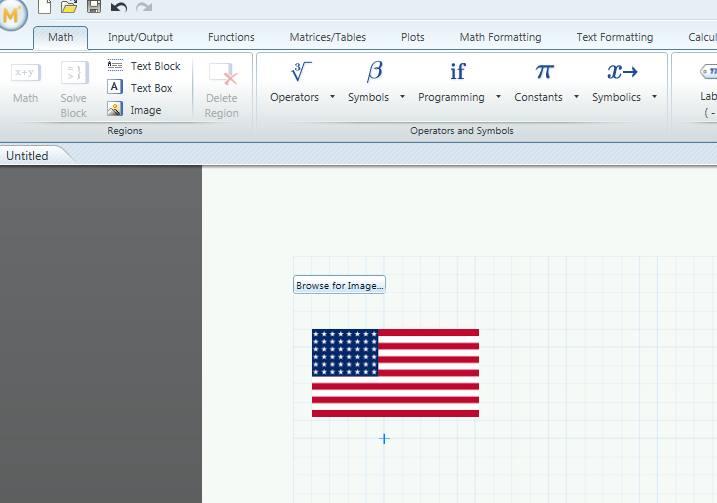Expand the Symbols dropdown arrow

(402, 96)
